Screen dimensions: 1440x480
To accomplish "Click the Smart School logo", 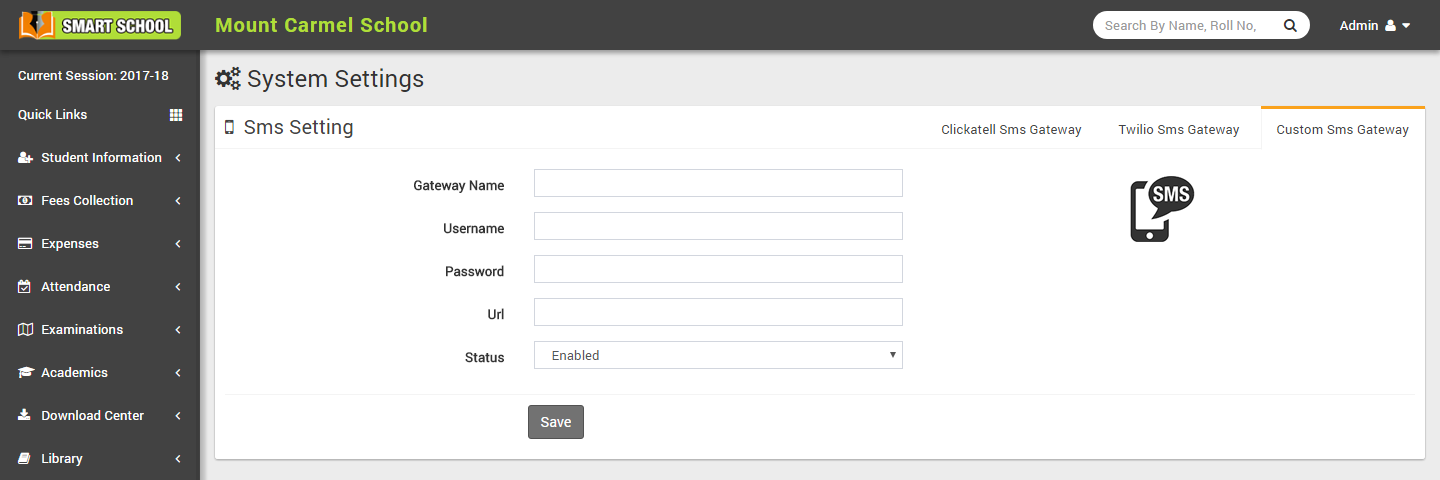I will [100, 25].
